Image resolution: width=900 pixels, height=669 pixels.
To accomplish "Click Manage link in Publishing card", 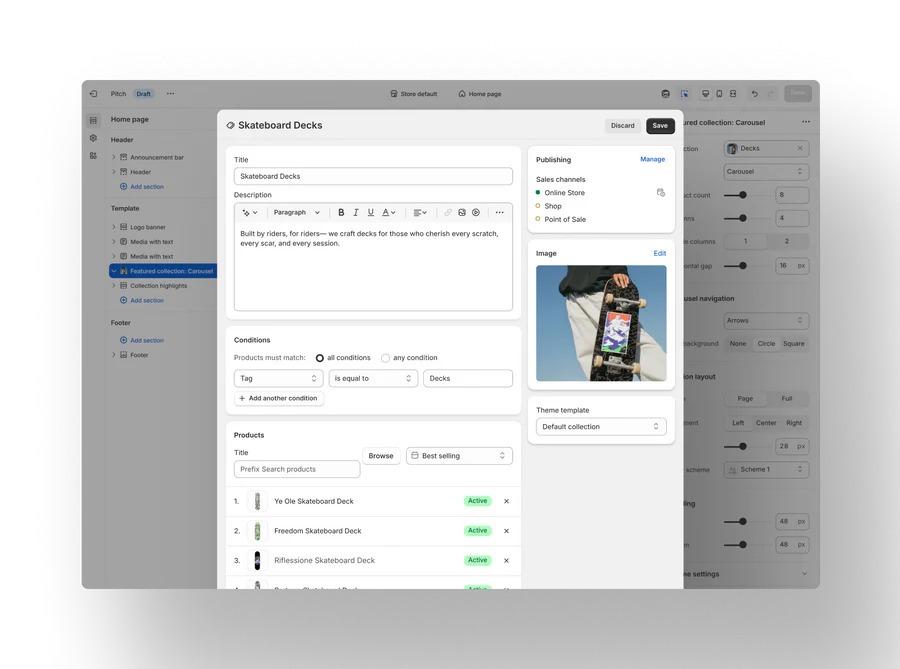I will (652, 159).
